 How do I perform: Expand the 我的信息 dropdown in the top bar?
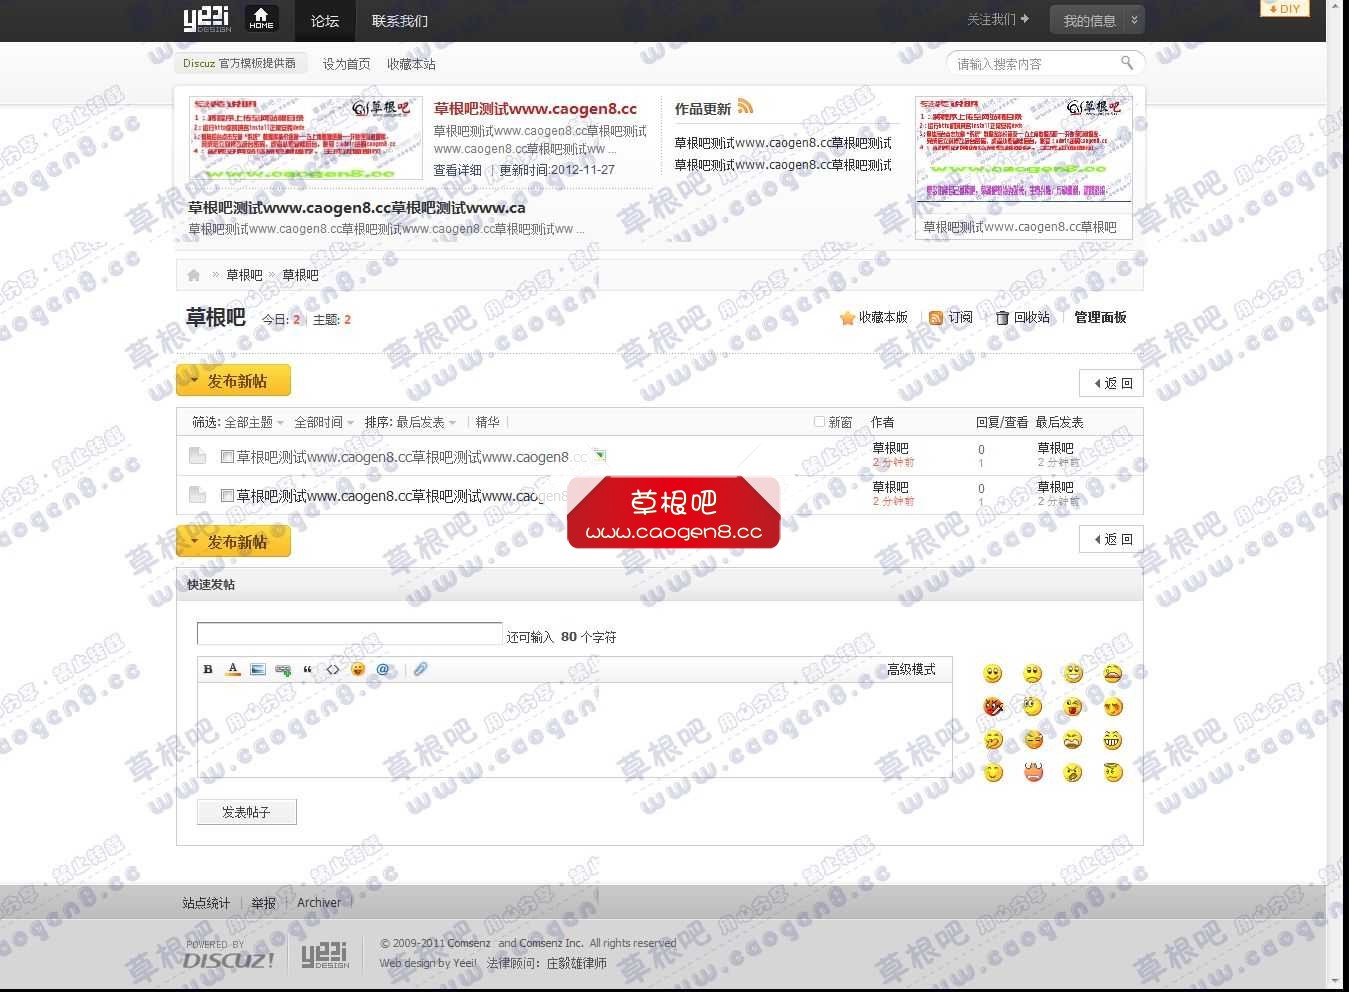1097,19
